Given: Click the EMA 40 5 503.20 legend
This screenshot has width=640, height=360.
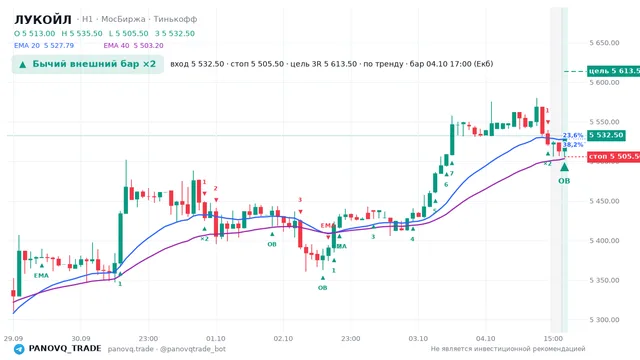Looking at the screenshot, I should (x=133, y=45).
